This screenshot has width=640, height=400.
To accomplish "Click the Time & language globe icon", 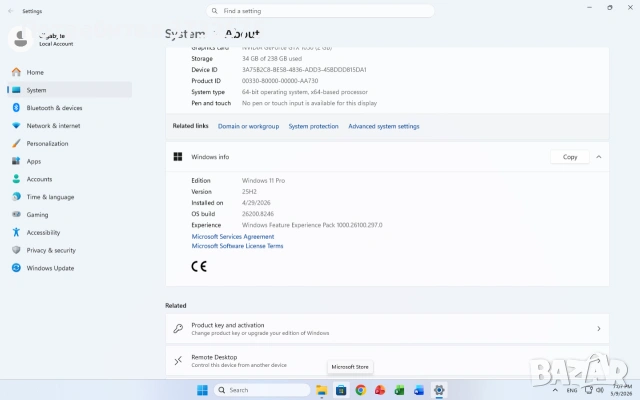I will (16, 197).
